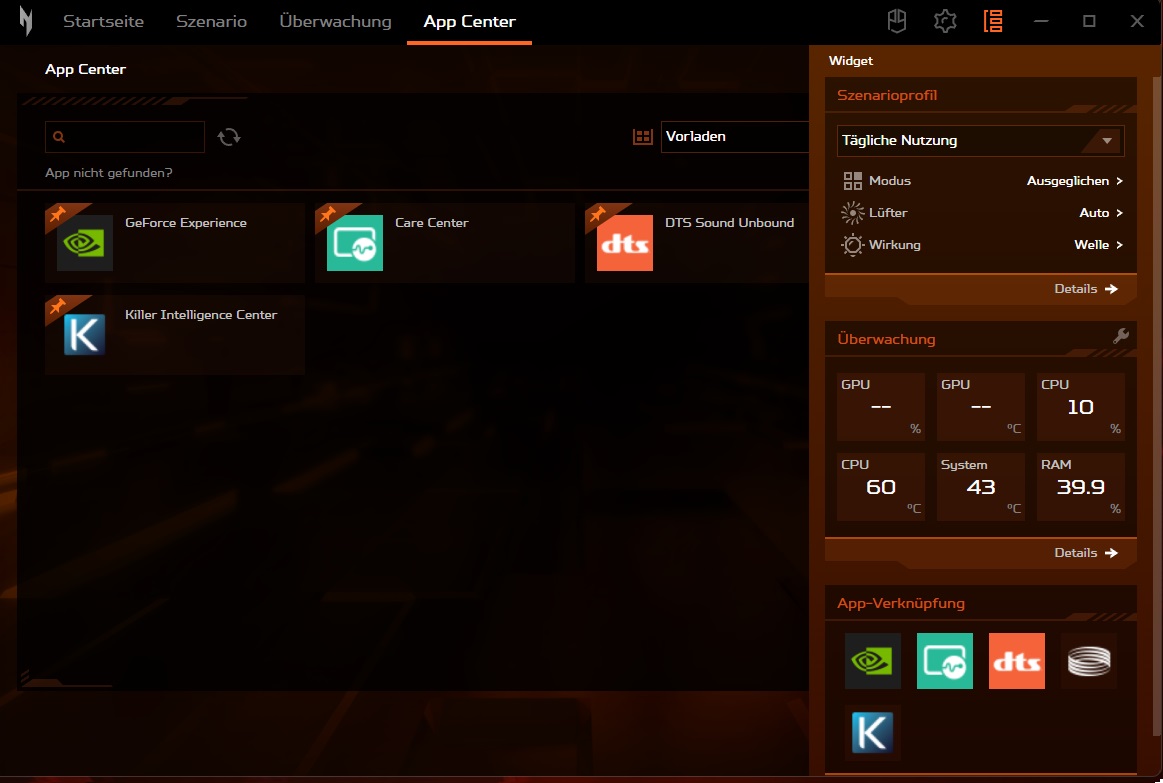The width and height of the screenshot is (1163, 783).
Task: Click the grid view icon beside Vorladen
Action: pos(642,136)
